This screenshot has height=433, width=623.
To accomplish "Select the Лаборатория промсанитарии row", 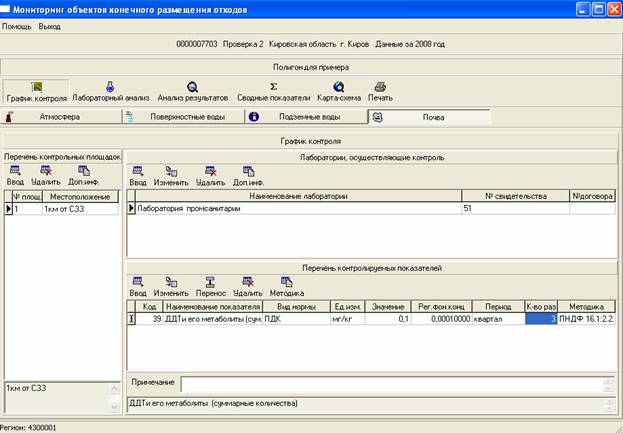I will tap(294, 209).
